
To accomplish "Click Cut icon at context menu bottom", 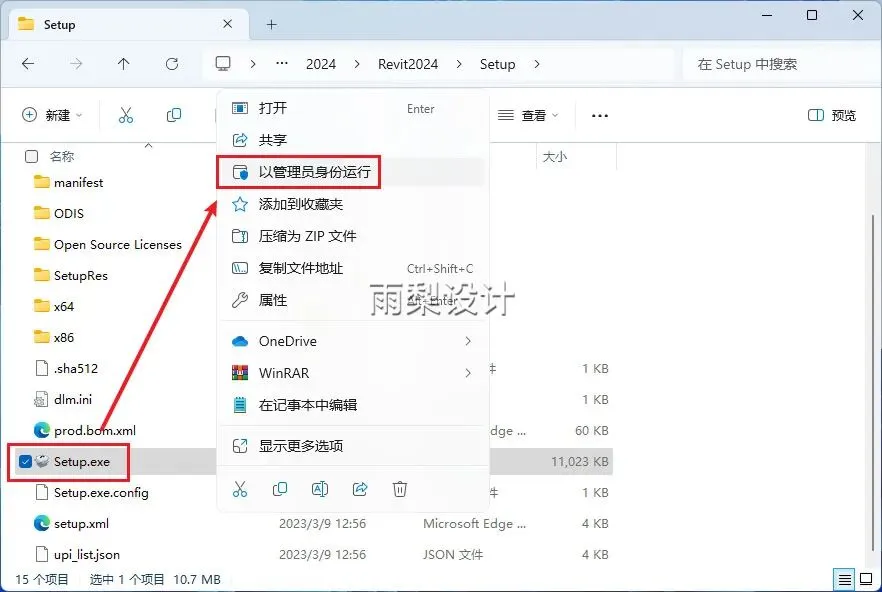I will 240,489.
